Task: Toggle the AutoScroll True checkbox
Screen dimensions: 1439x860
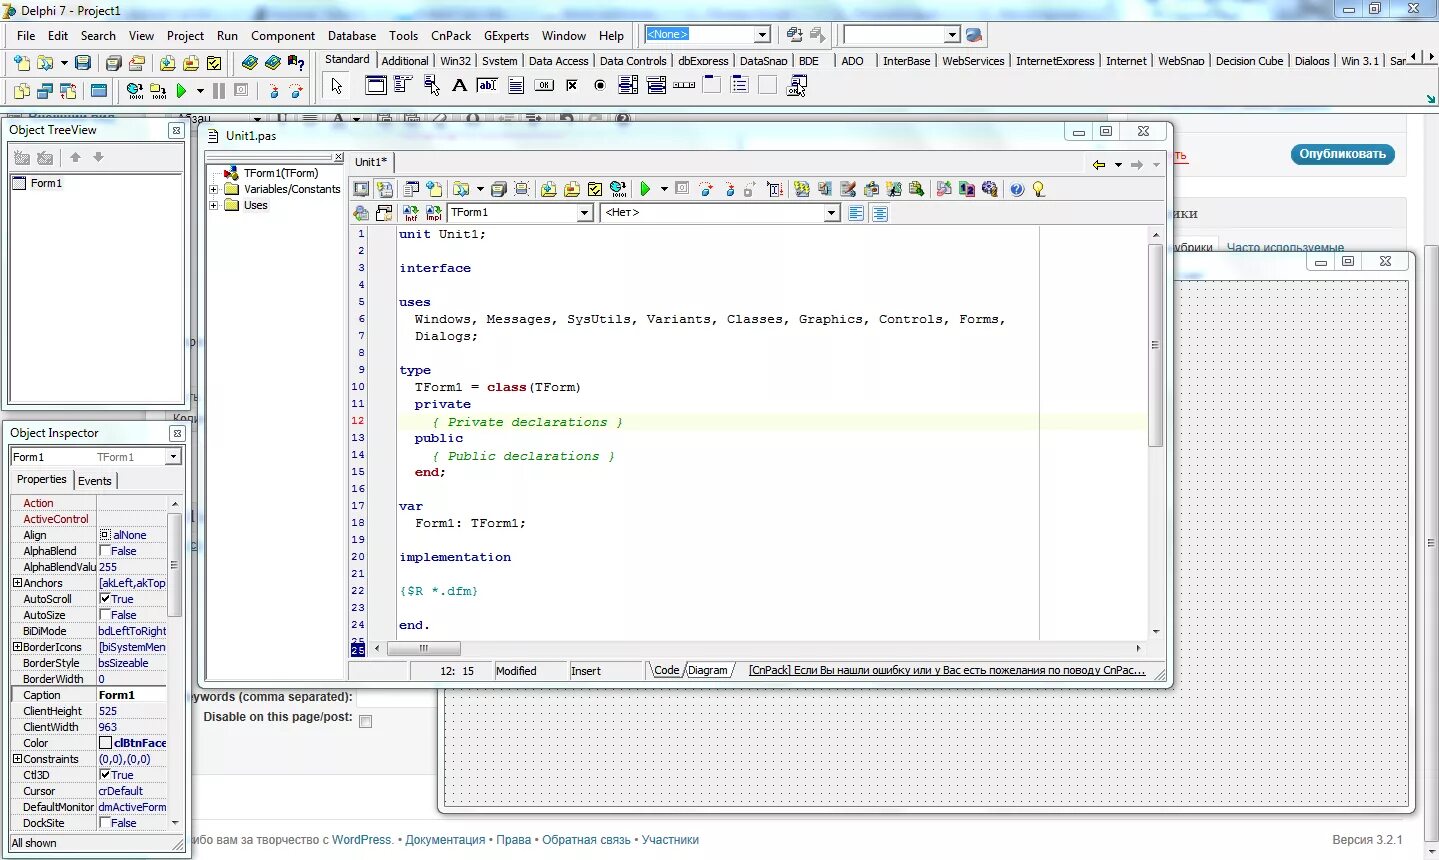Action: point(105,599)
